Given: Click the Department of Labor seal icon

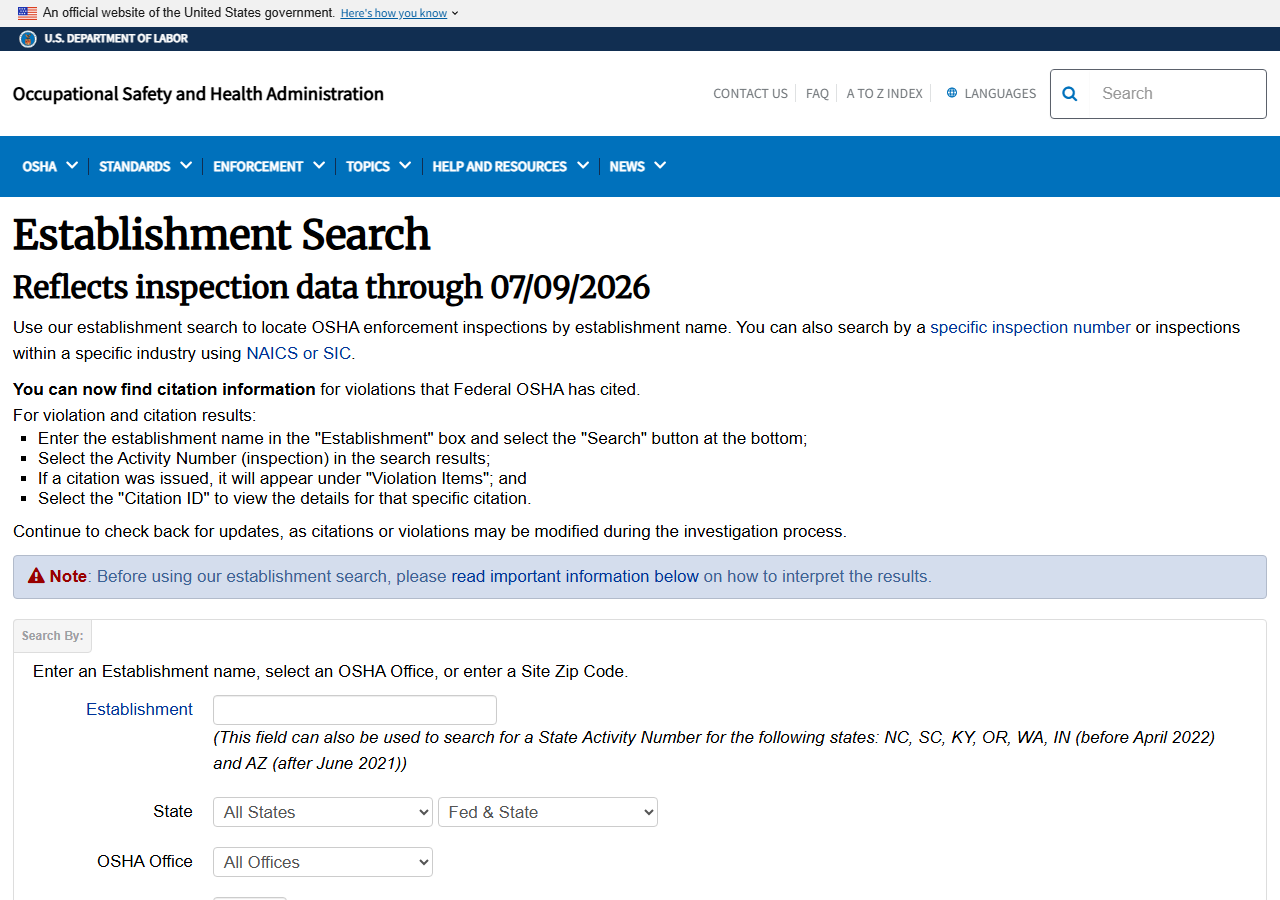Looking at the screenshot, I should (28, 39).
